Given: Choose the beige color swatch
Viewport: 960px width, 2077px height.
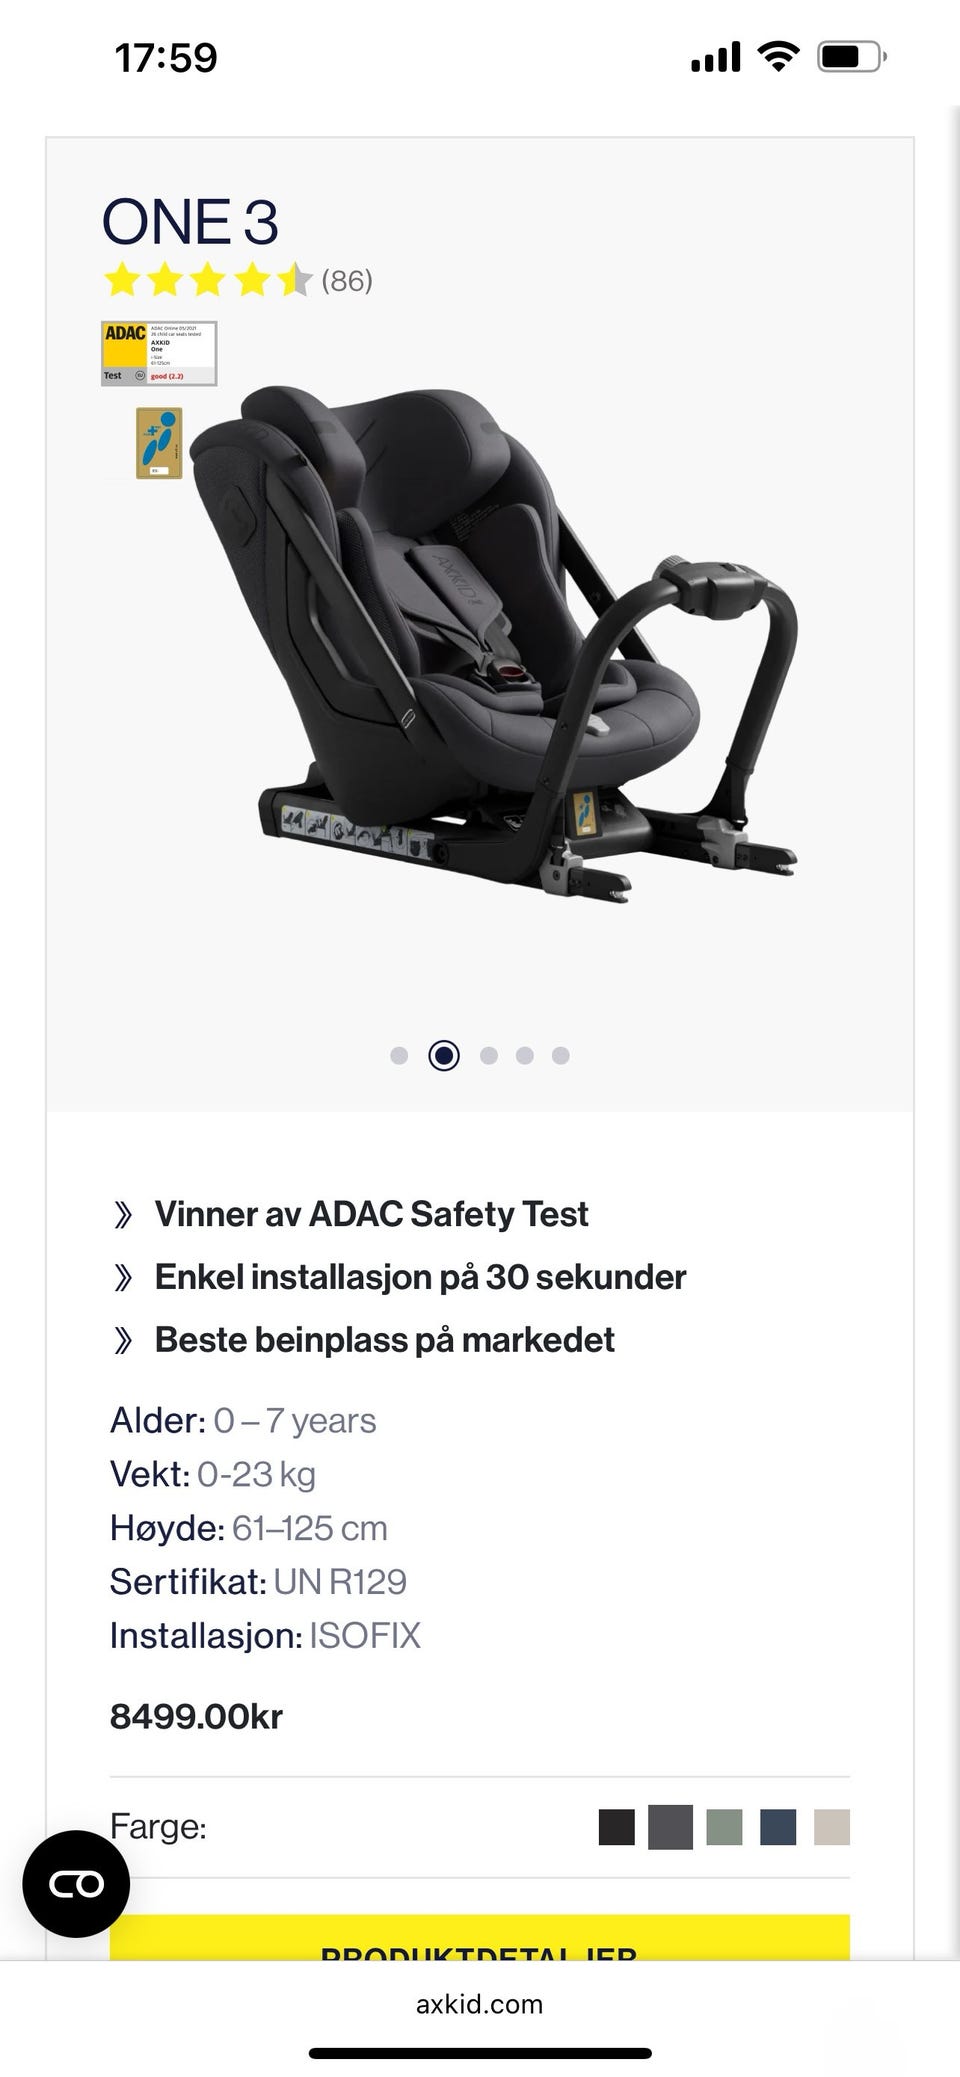Looking at the screenshot, I should point(832,1827).
